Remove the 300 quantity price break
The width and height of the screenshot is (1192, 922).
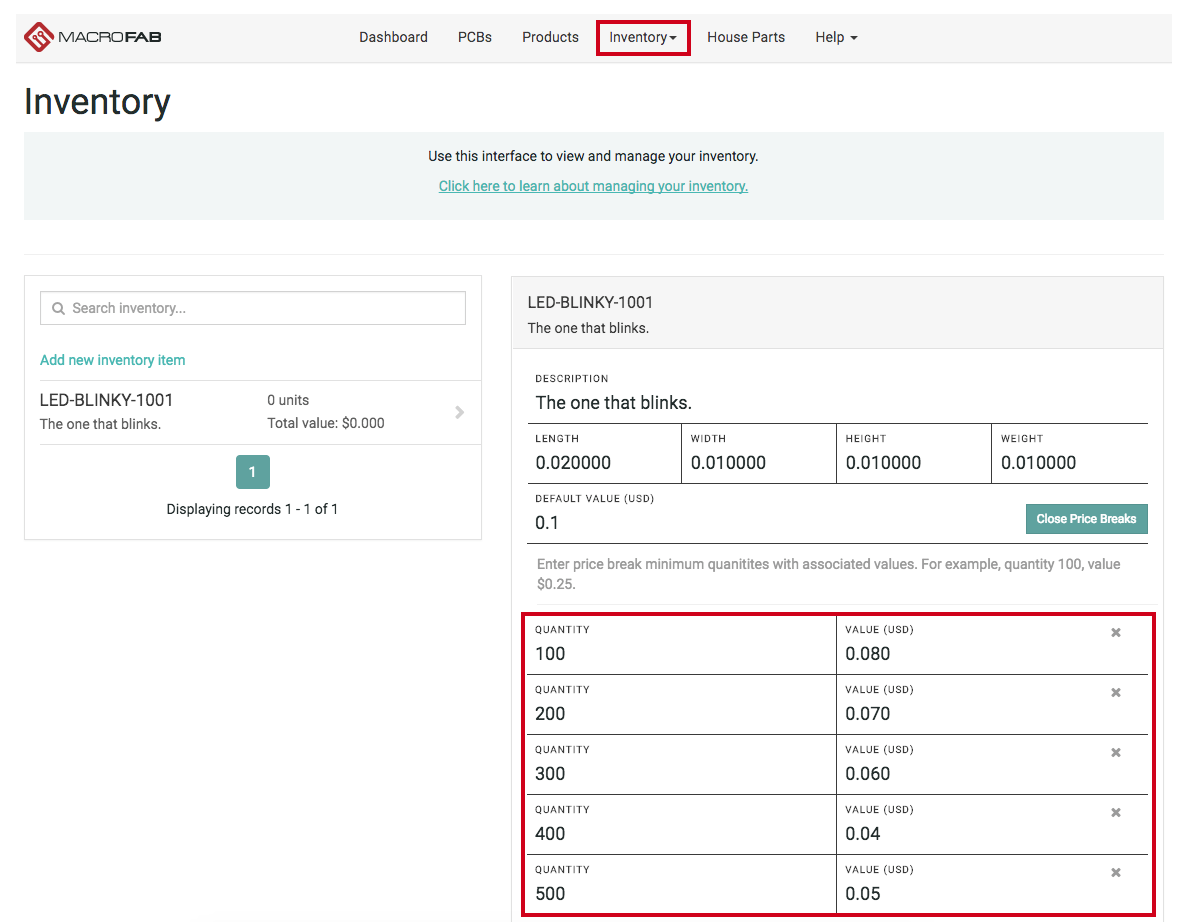tap(1116, 753)
